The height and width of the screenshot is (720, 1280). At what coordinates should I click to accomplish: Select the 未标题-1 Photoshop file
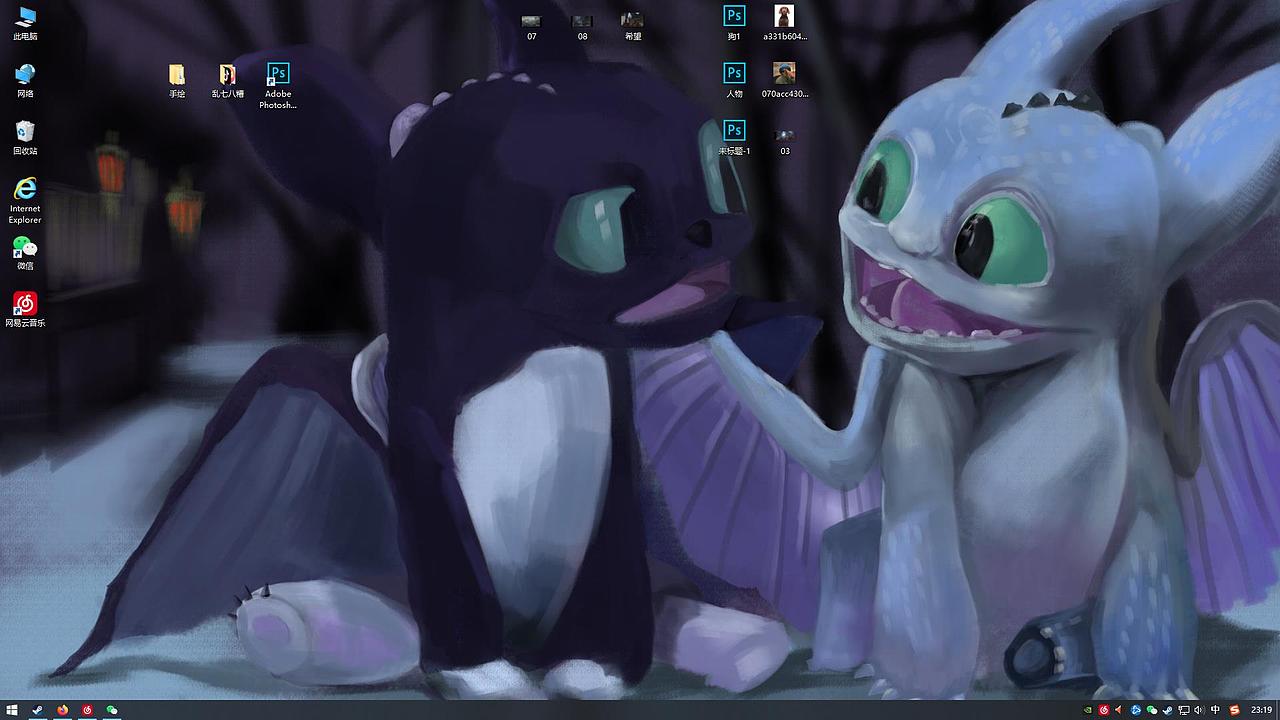734,138
